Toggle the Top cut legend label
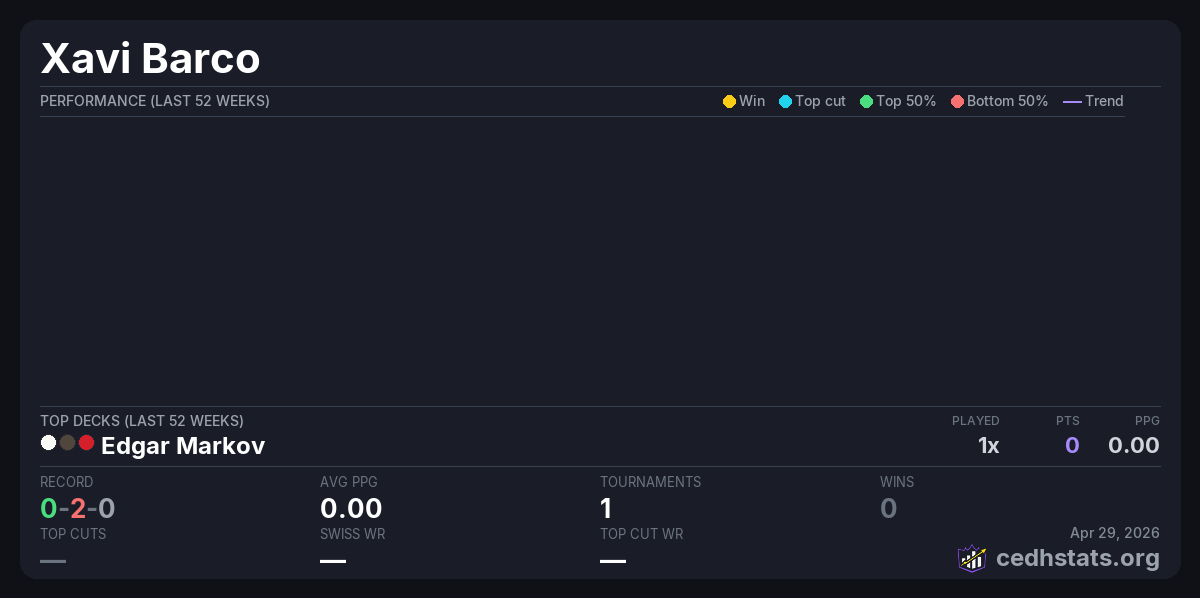 coord(820,101)
